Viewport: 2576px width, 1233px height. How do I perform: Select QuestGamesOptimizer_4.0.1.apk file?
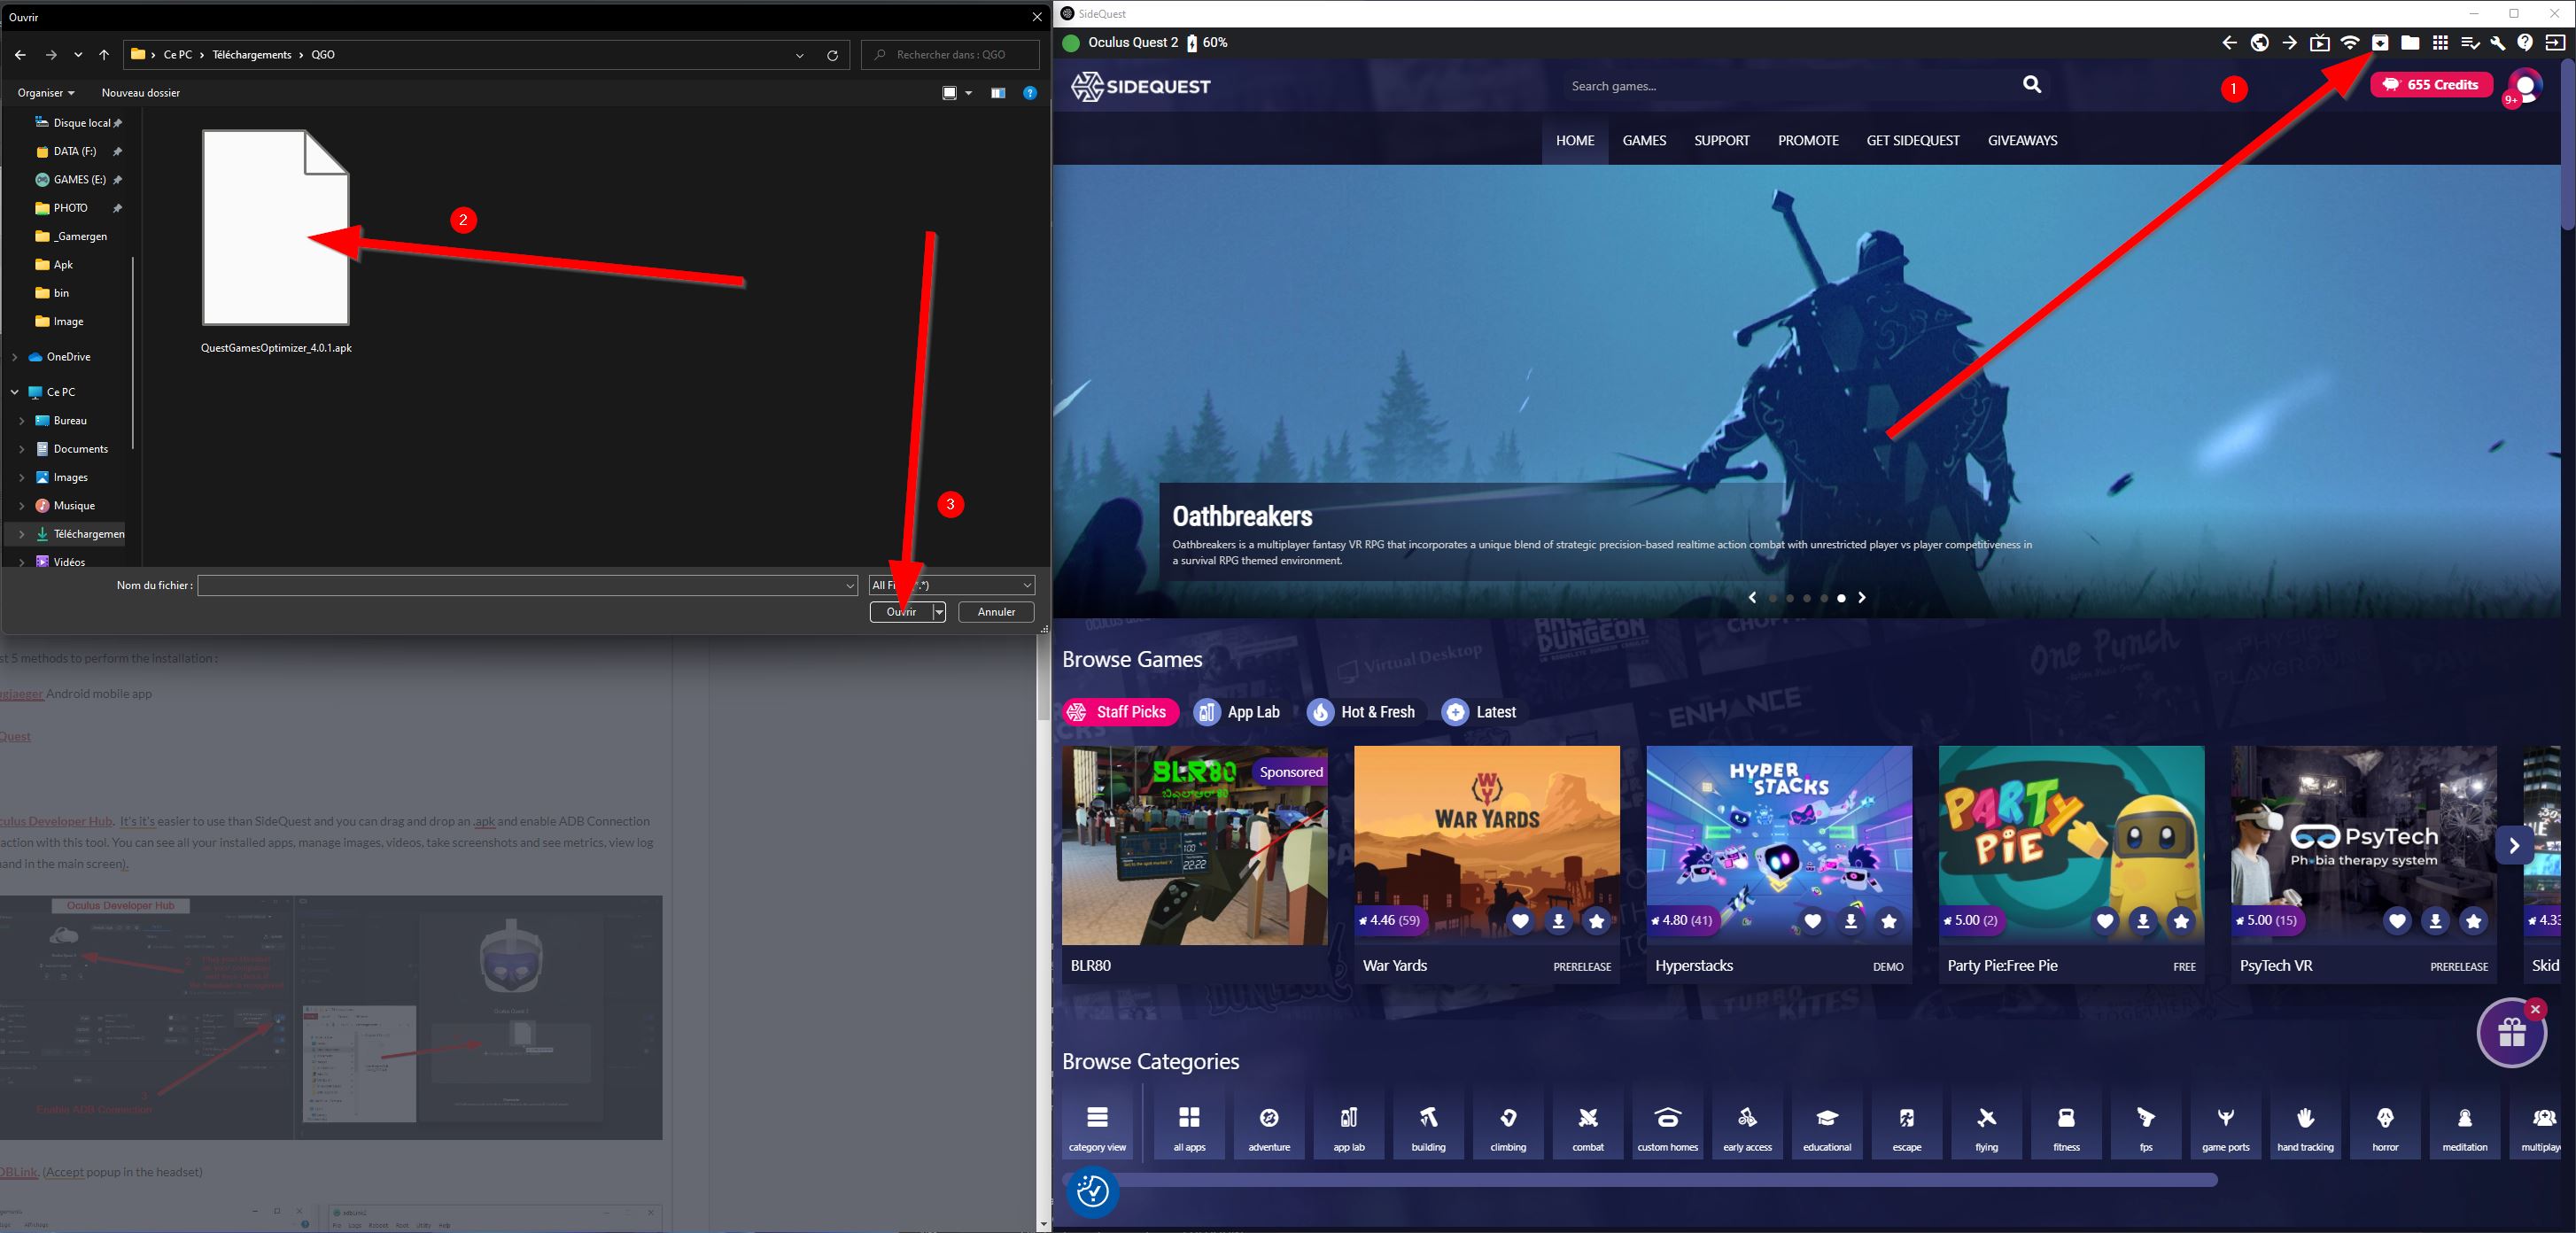(x=276, y=242)
